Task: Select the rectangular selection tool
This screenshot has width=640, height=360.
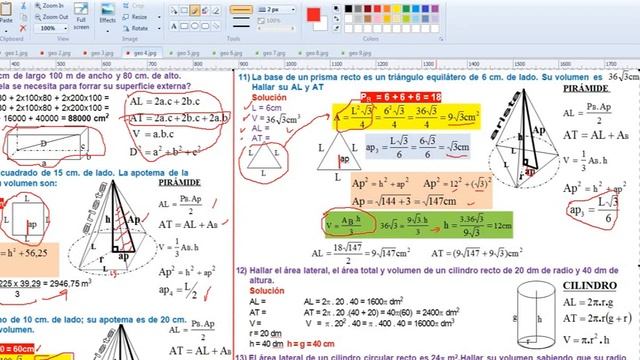Action: pos(184,10)
